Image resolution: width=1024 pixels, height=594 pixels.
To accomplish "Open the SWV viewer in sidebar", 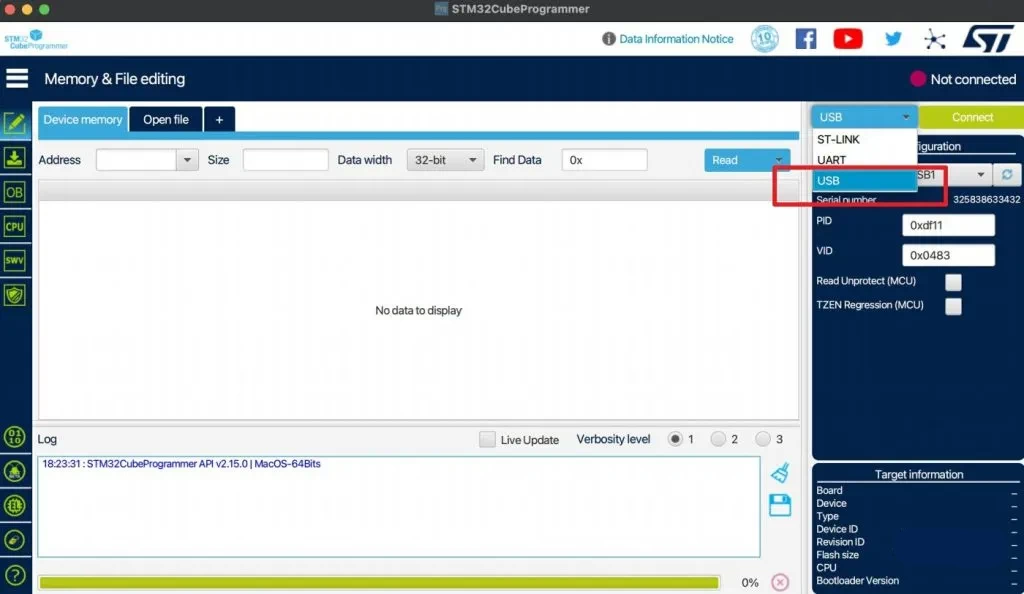I will [x=14, y=260].
